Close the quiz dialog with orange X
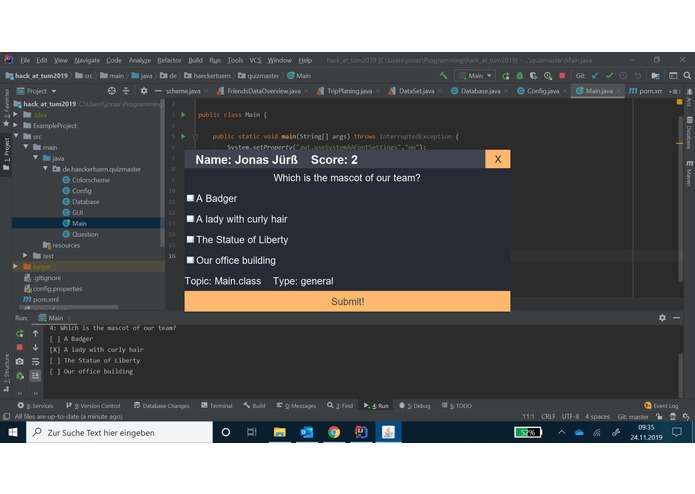The height and width of the screenshot is (494, 695). (x=498, y=159)
